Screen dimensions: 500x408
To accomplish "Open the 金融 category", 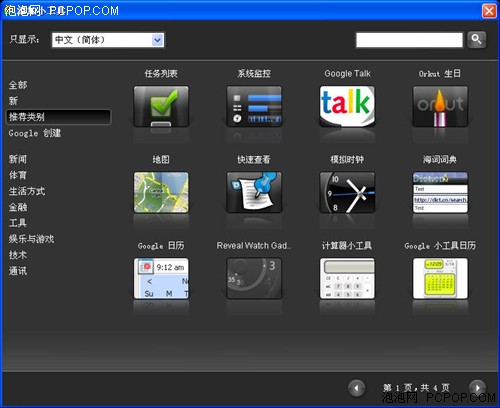I will pyautogui.click(x=18, y=207).
